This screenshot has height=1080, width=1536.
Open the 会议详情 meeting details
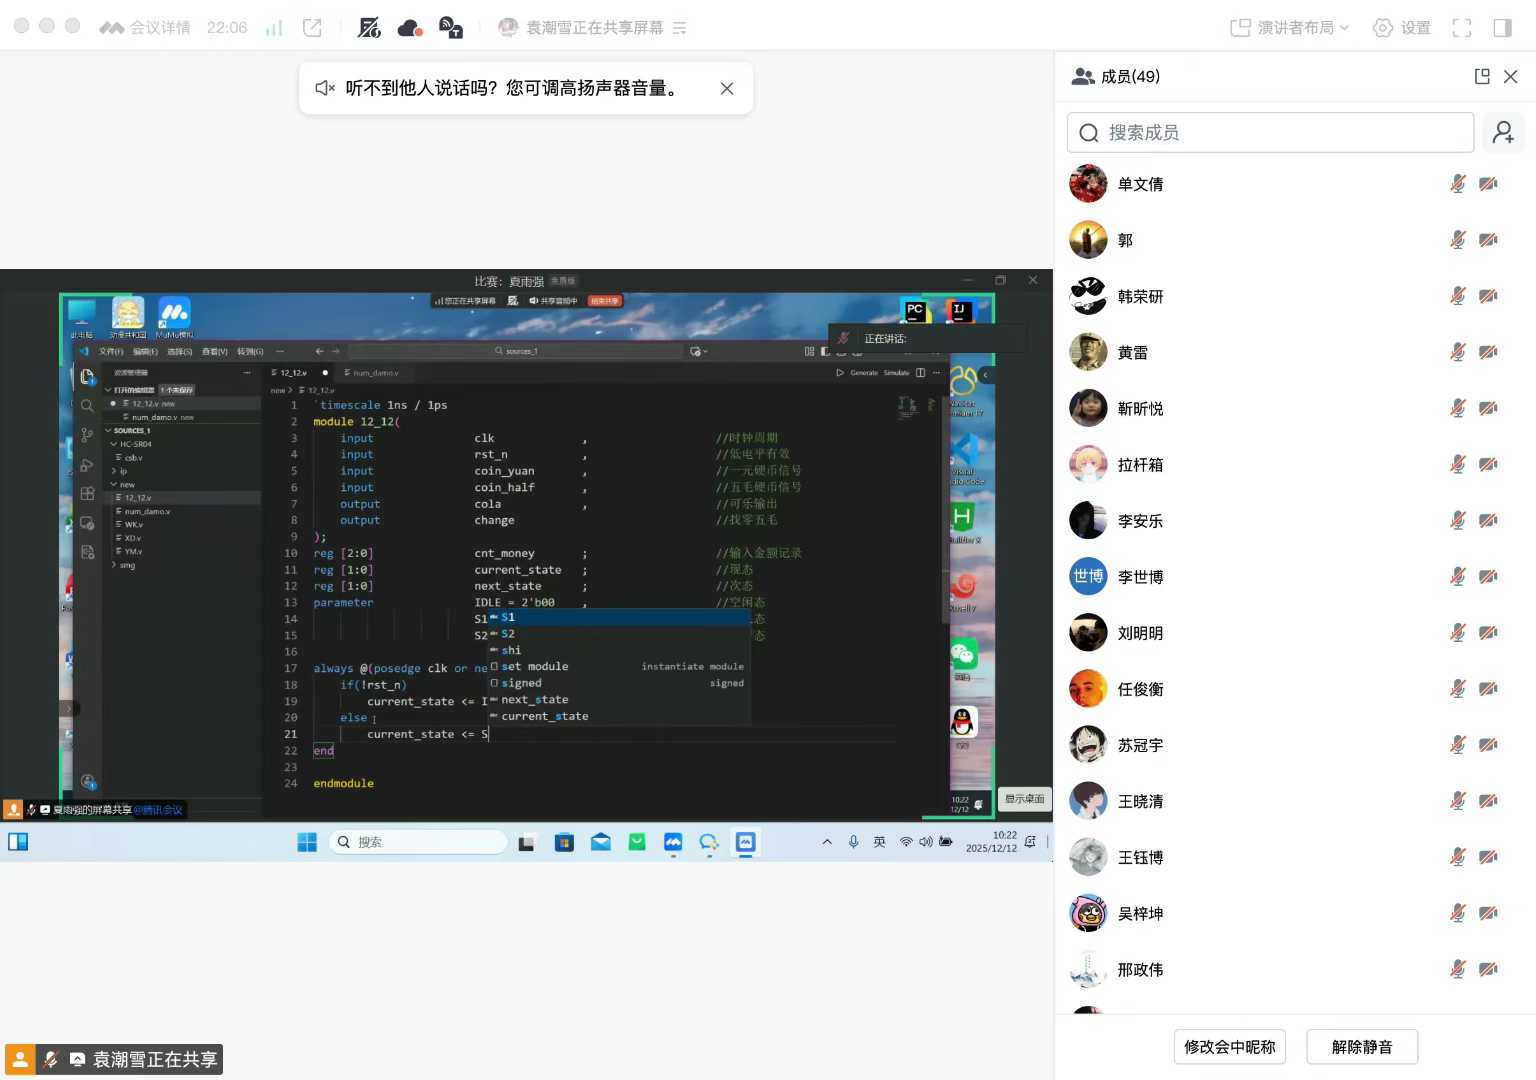click(146, 27)
